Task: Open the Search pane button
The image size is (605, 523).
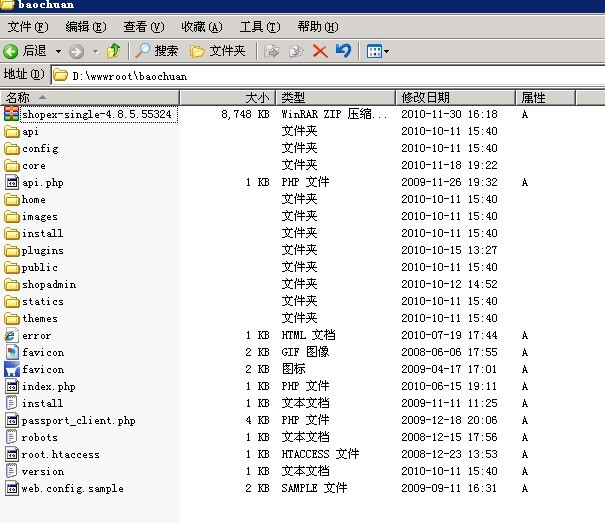Action: coord(158,50)
